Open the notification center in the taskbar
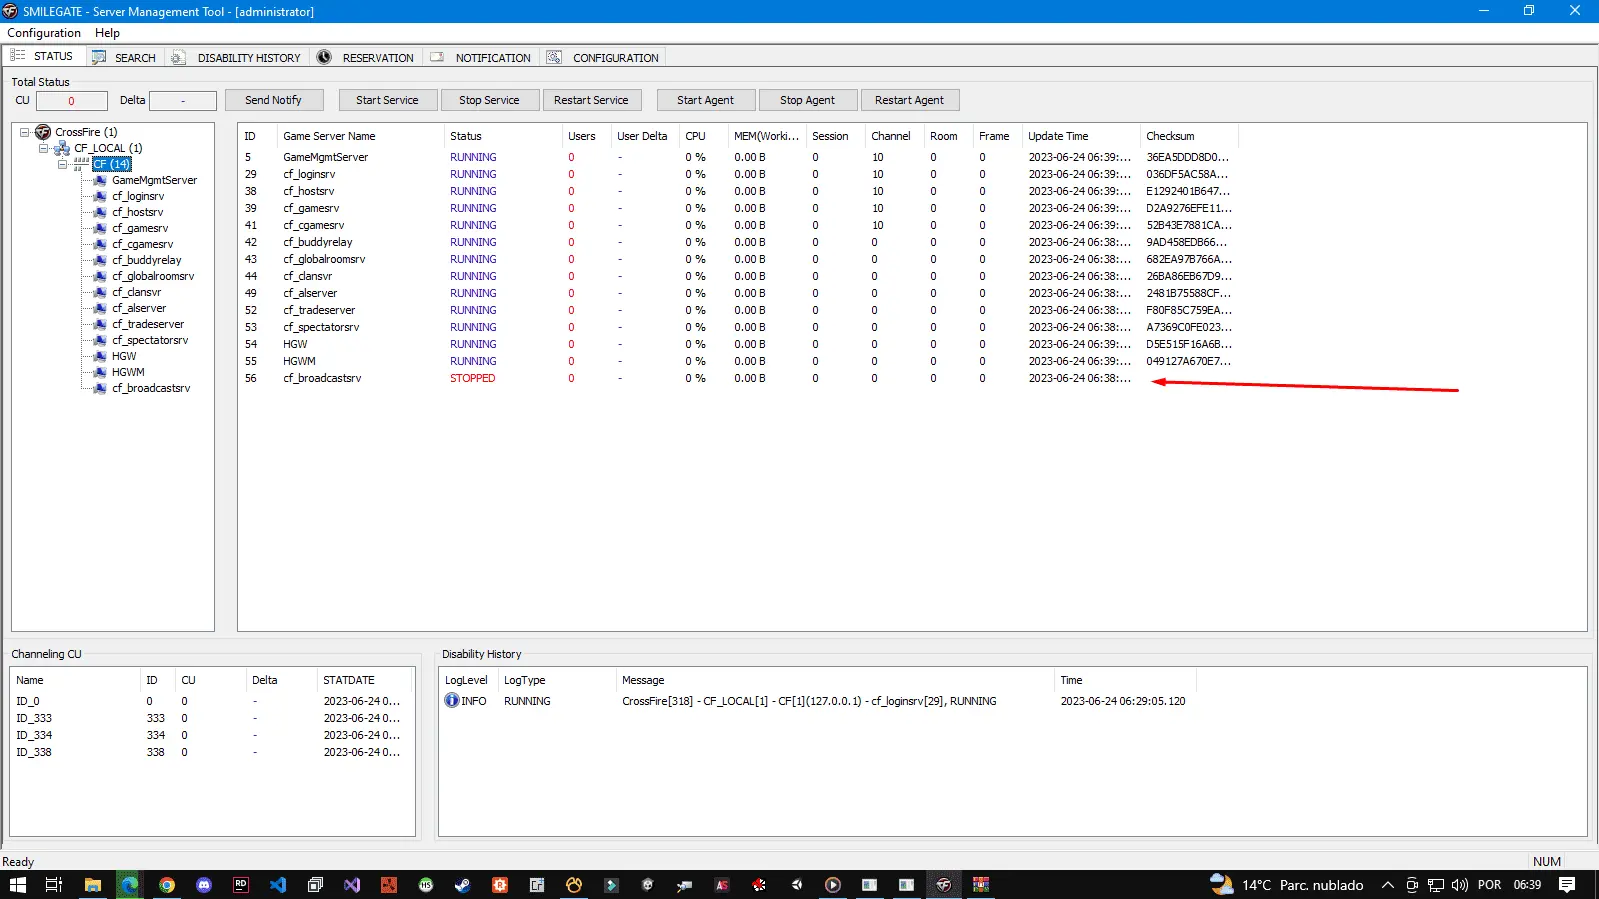 1567,885
